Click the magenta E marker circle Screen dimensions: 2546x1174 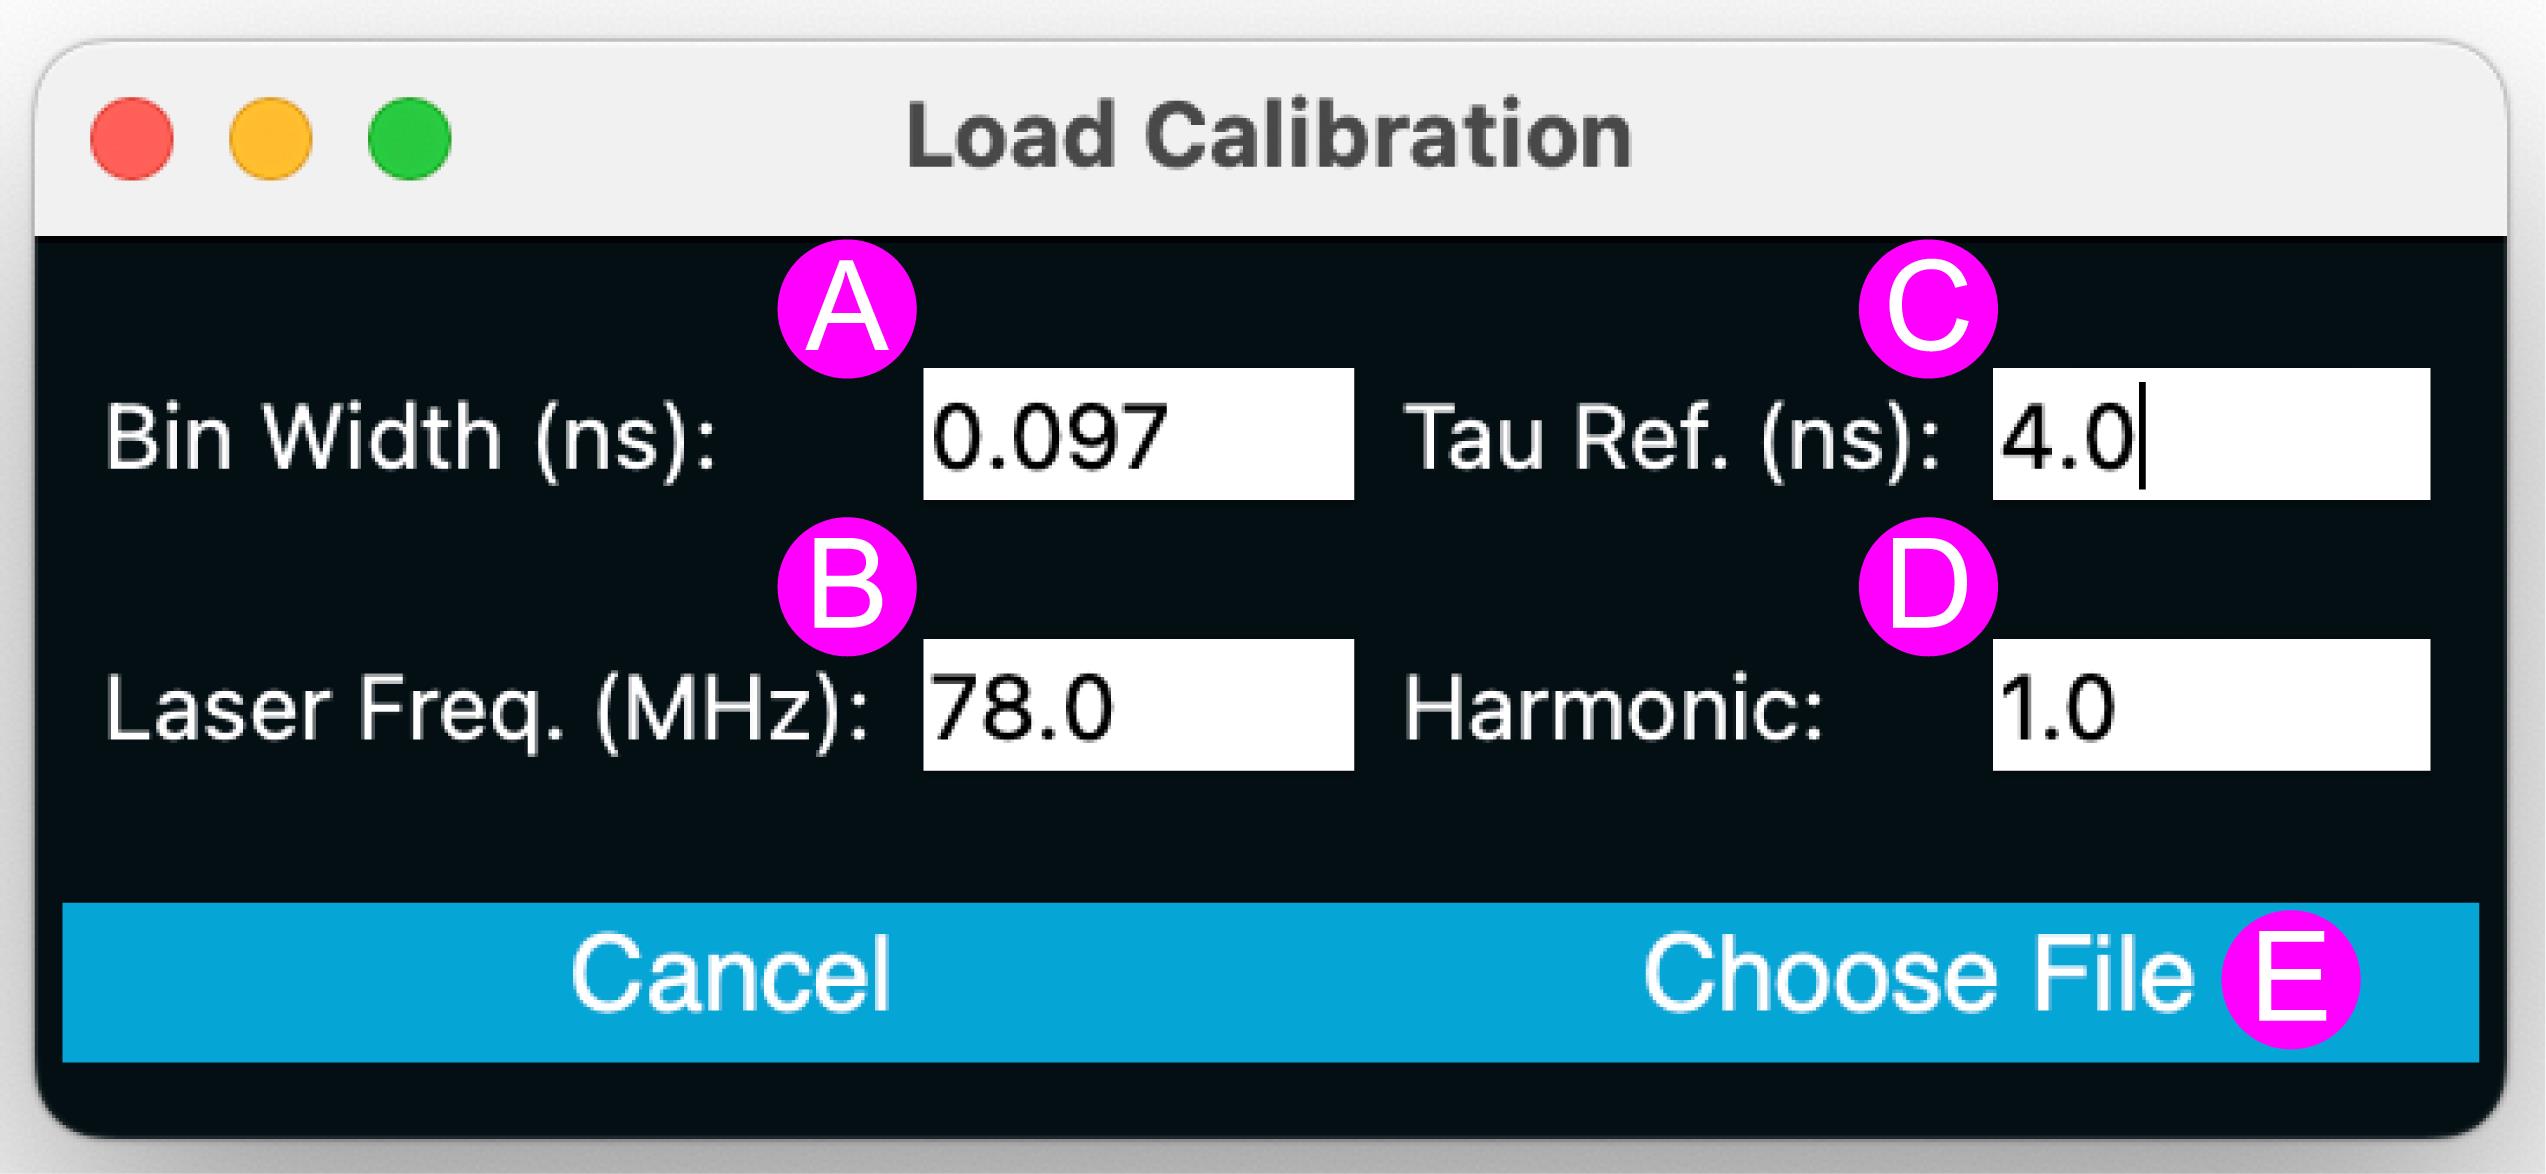(x=2291, y=979)
